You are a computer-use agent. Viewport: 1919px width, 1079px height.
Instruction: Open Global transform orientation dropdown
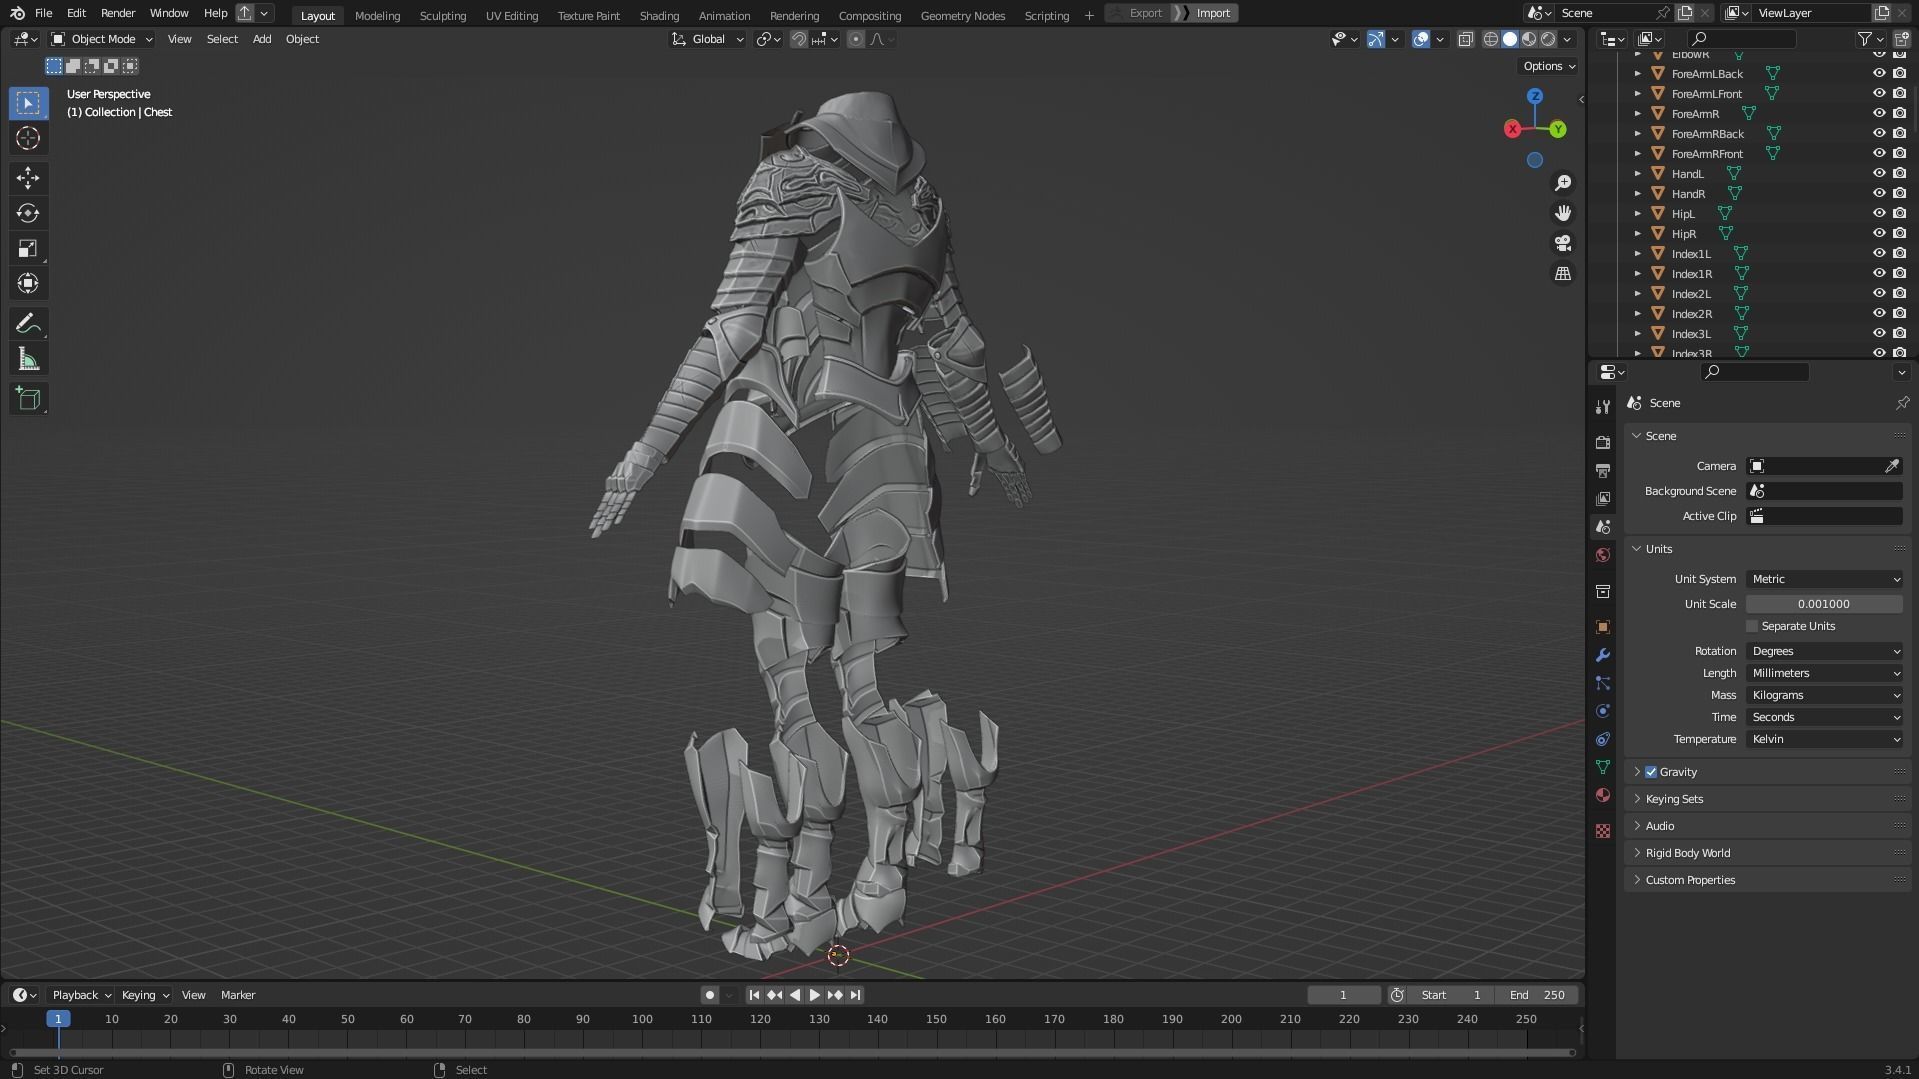pyautogui.click(x=708, y=39)
